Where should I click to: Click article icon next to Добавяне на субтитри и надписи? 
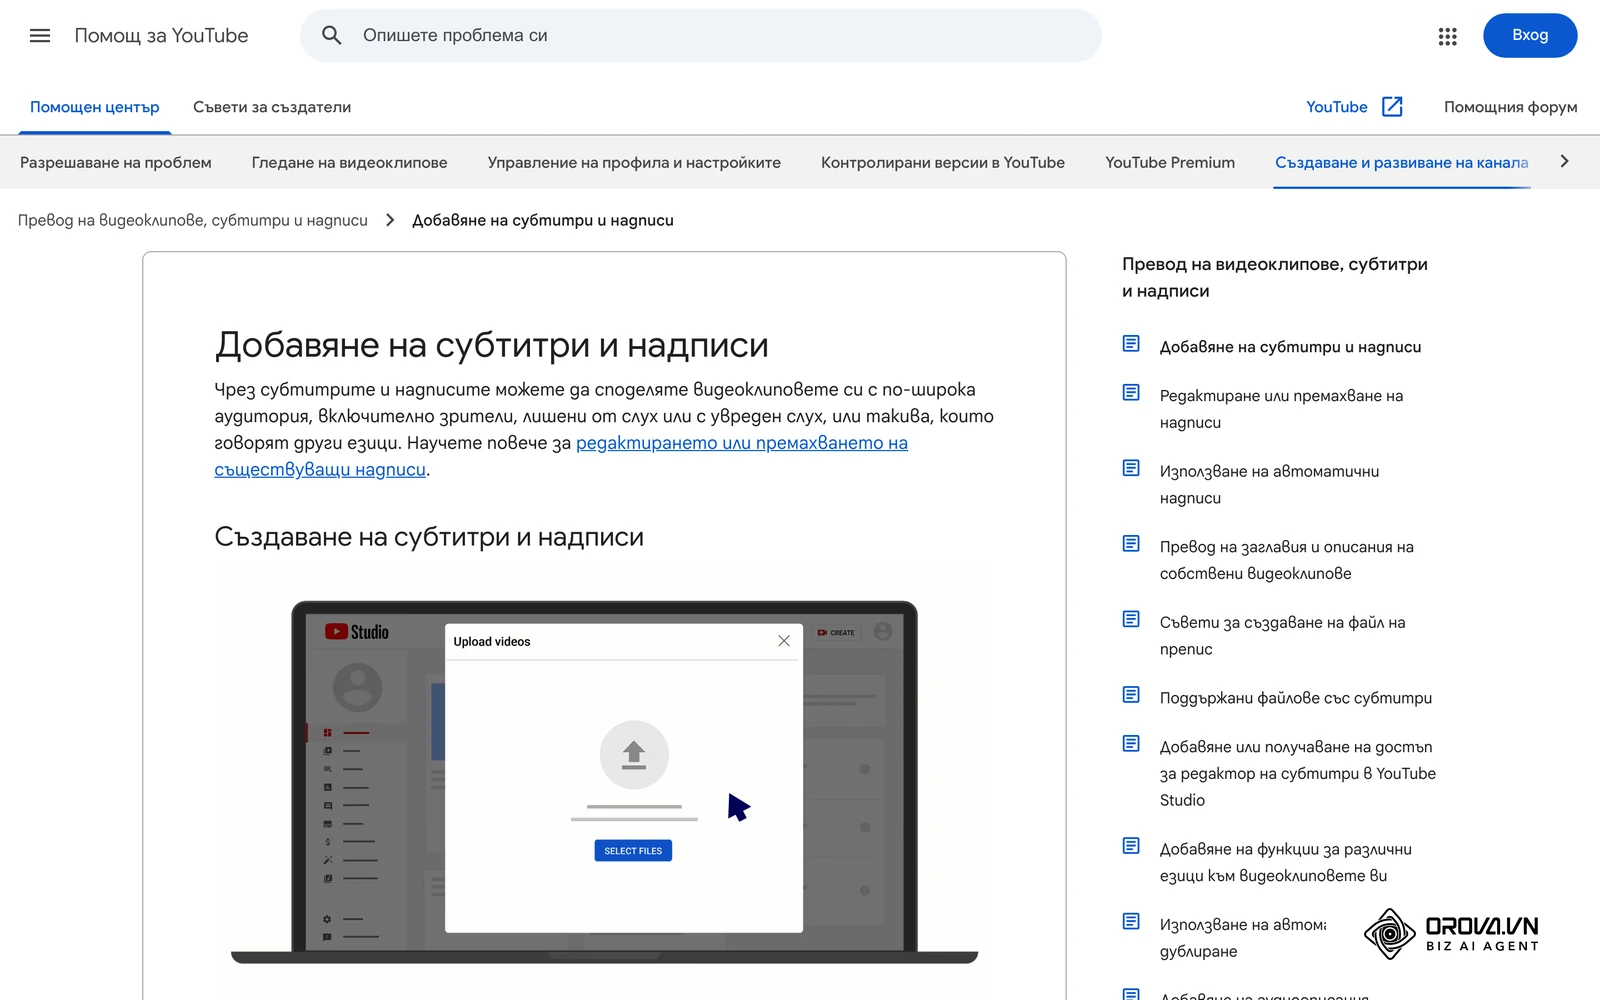tap(1131, 344)
